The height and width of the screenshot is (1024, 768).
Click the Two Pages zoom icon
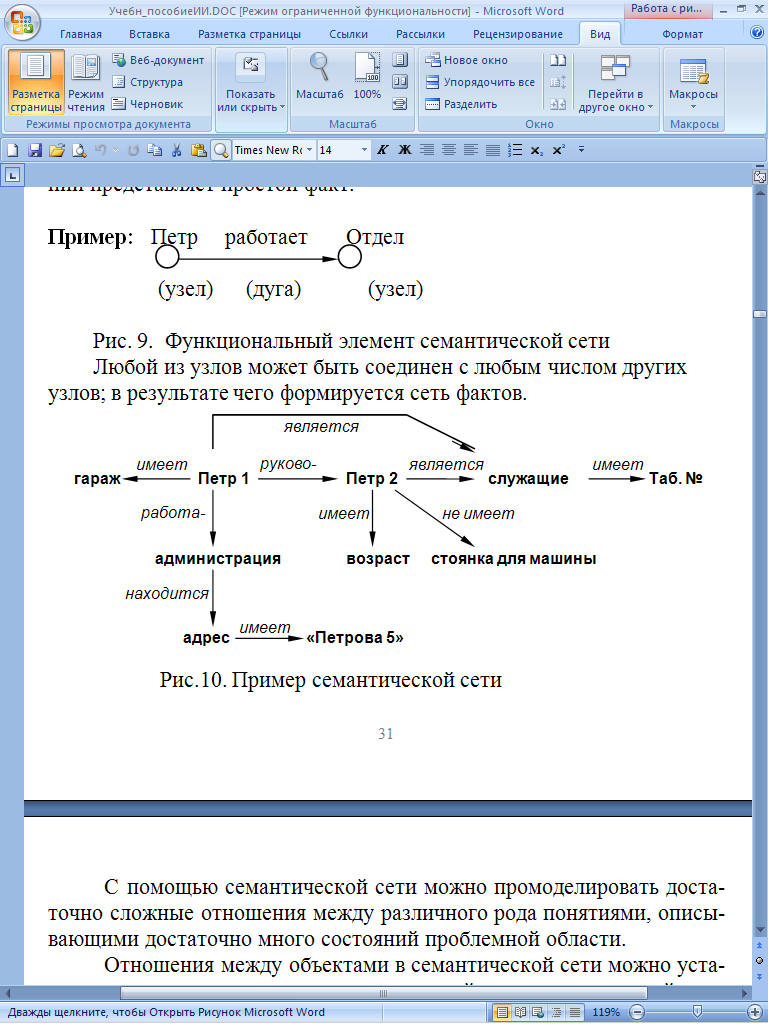click(400, 82)
